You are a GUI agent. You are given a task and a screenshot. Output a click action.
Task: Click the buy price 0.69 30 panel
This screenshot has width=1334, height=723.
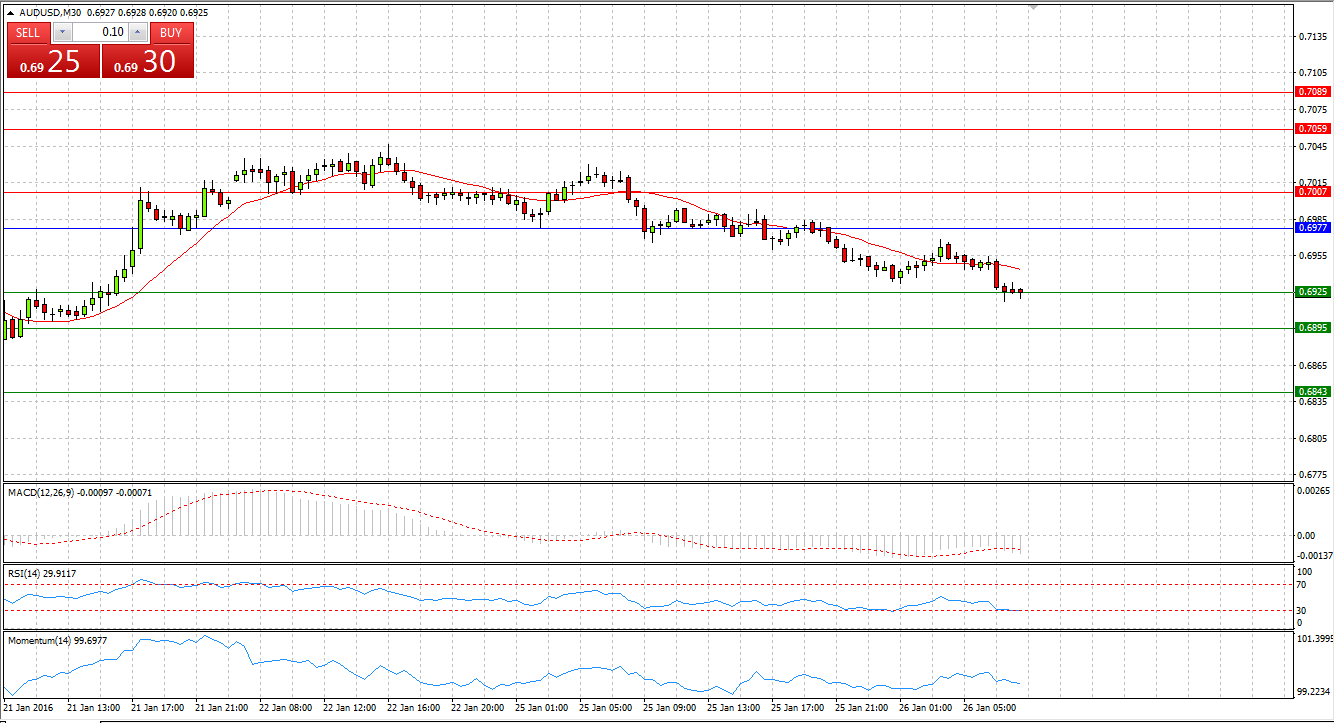(148, 61)
